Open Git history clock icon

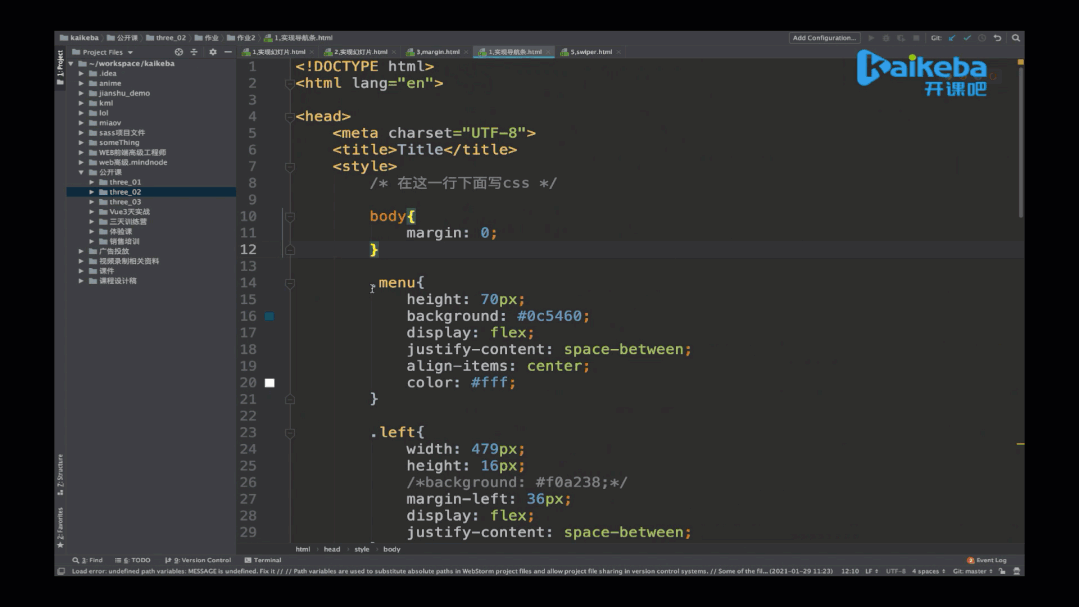click(982, 38)
